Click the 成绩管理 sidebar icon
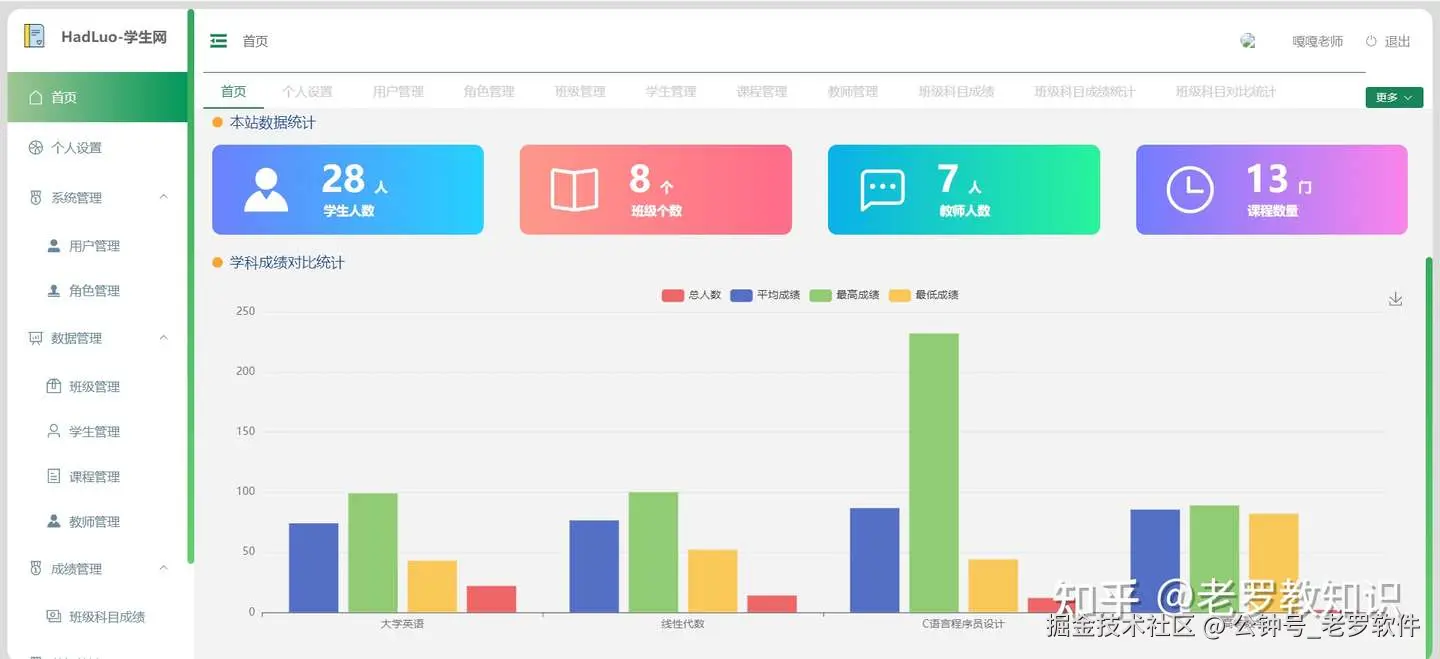The height and width of the screenshot is (659, 1440). (36, 568)
